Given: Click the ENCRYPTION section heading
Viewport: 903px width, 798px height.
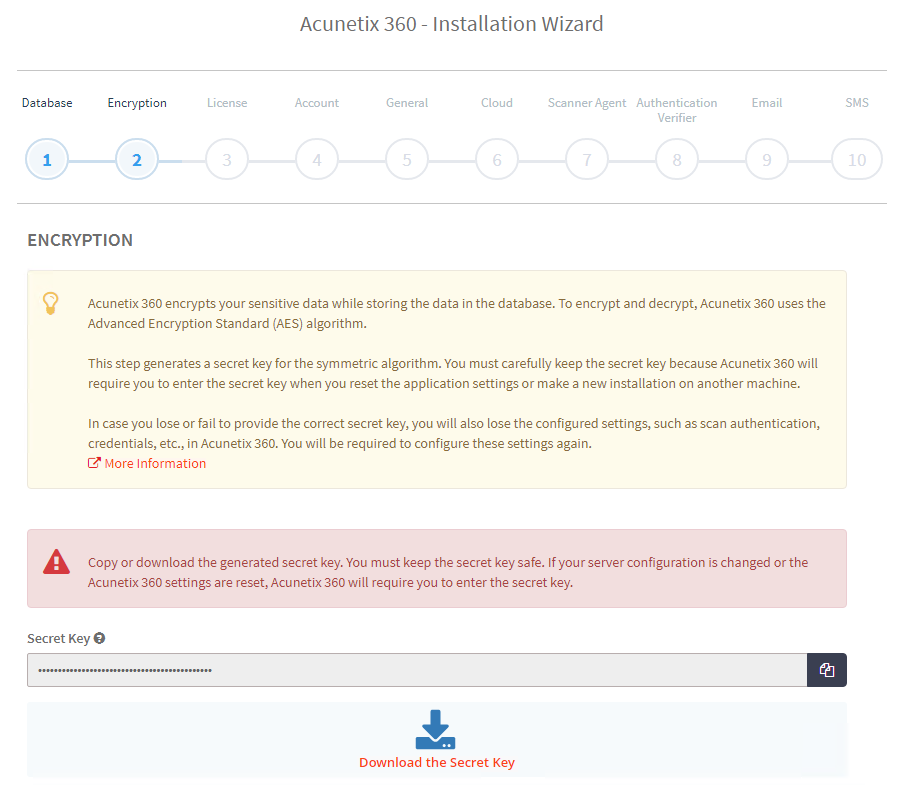Looking at the screenshot, I should point(80,240).
